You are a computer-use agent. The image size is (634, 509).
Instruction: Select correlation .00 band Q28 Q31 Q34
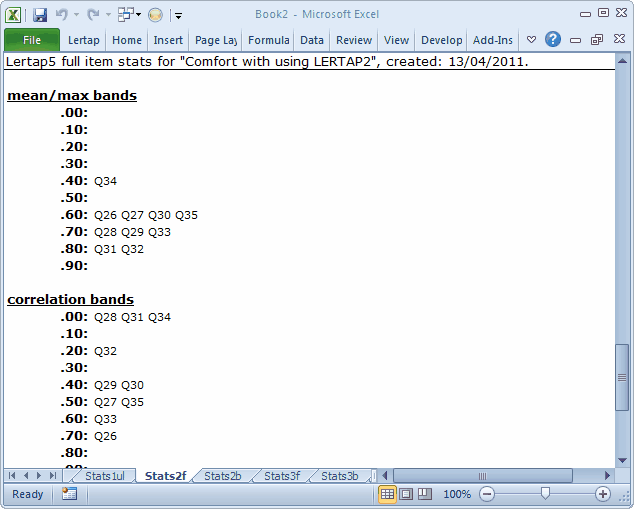pyautogui.click(x=132, y=317)
